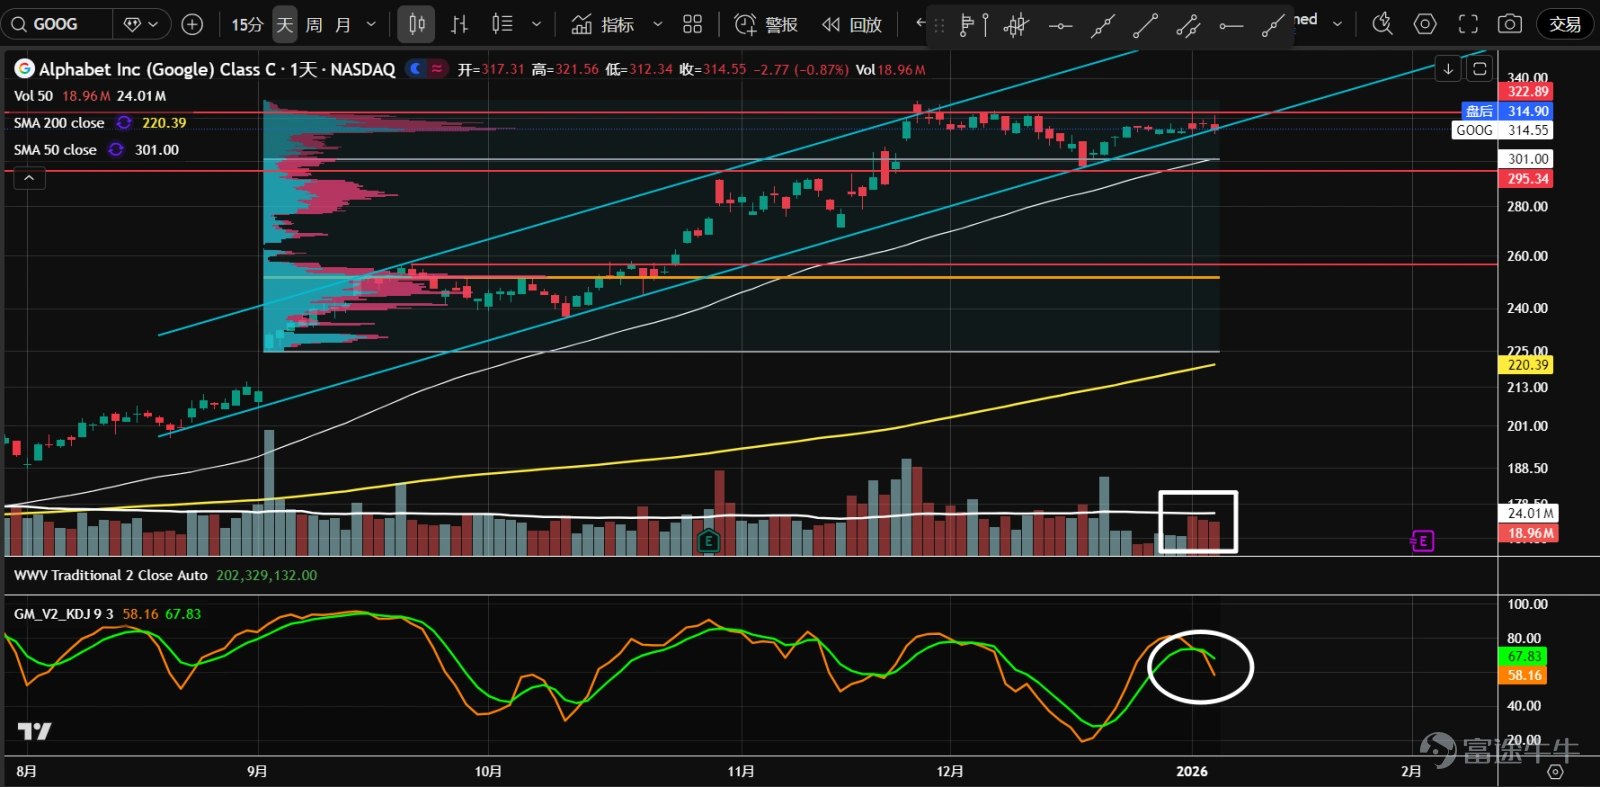
Task: Click the 18.96M volume axis label
Action: (x=1530, y=534)
